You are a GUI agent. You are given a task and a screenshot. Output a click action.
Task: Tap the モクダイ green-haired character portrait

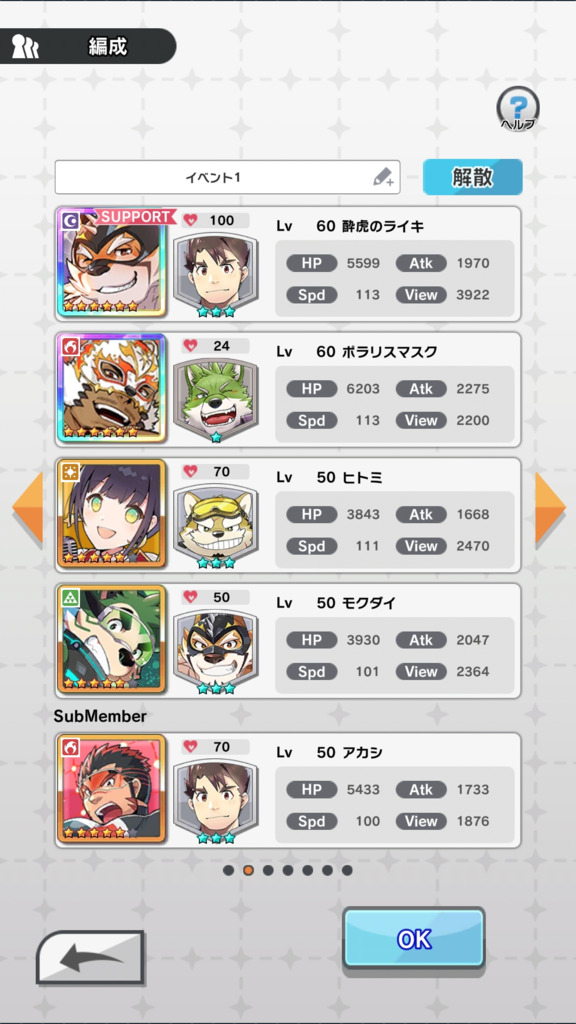point(111,639)
